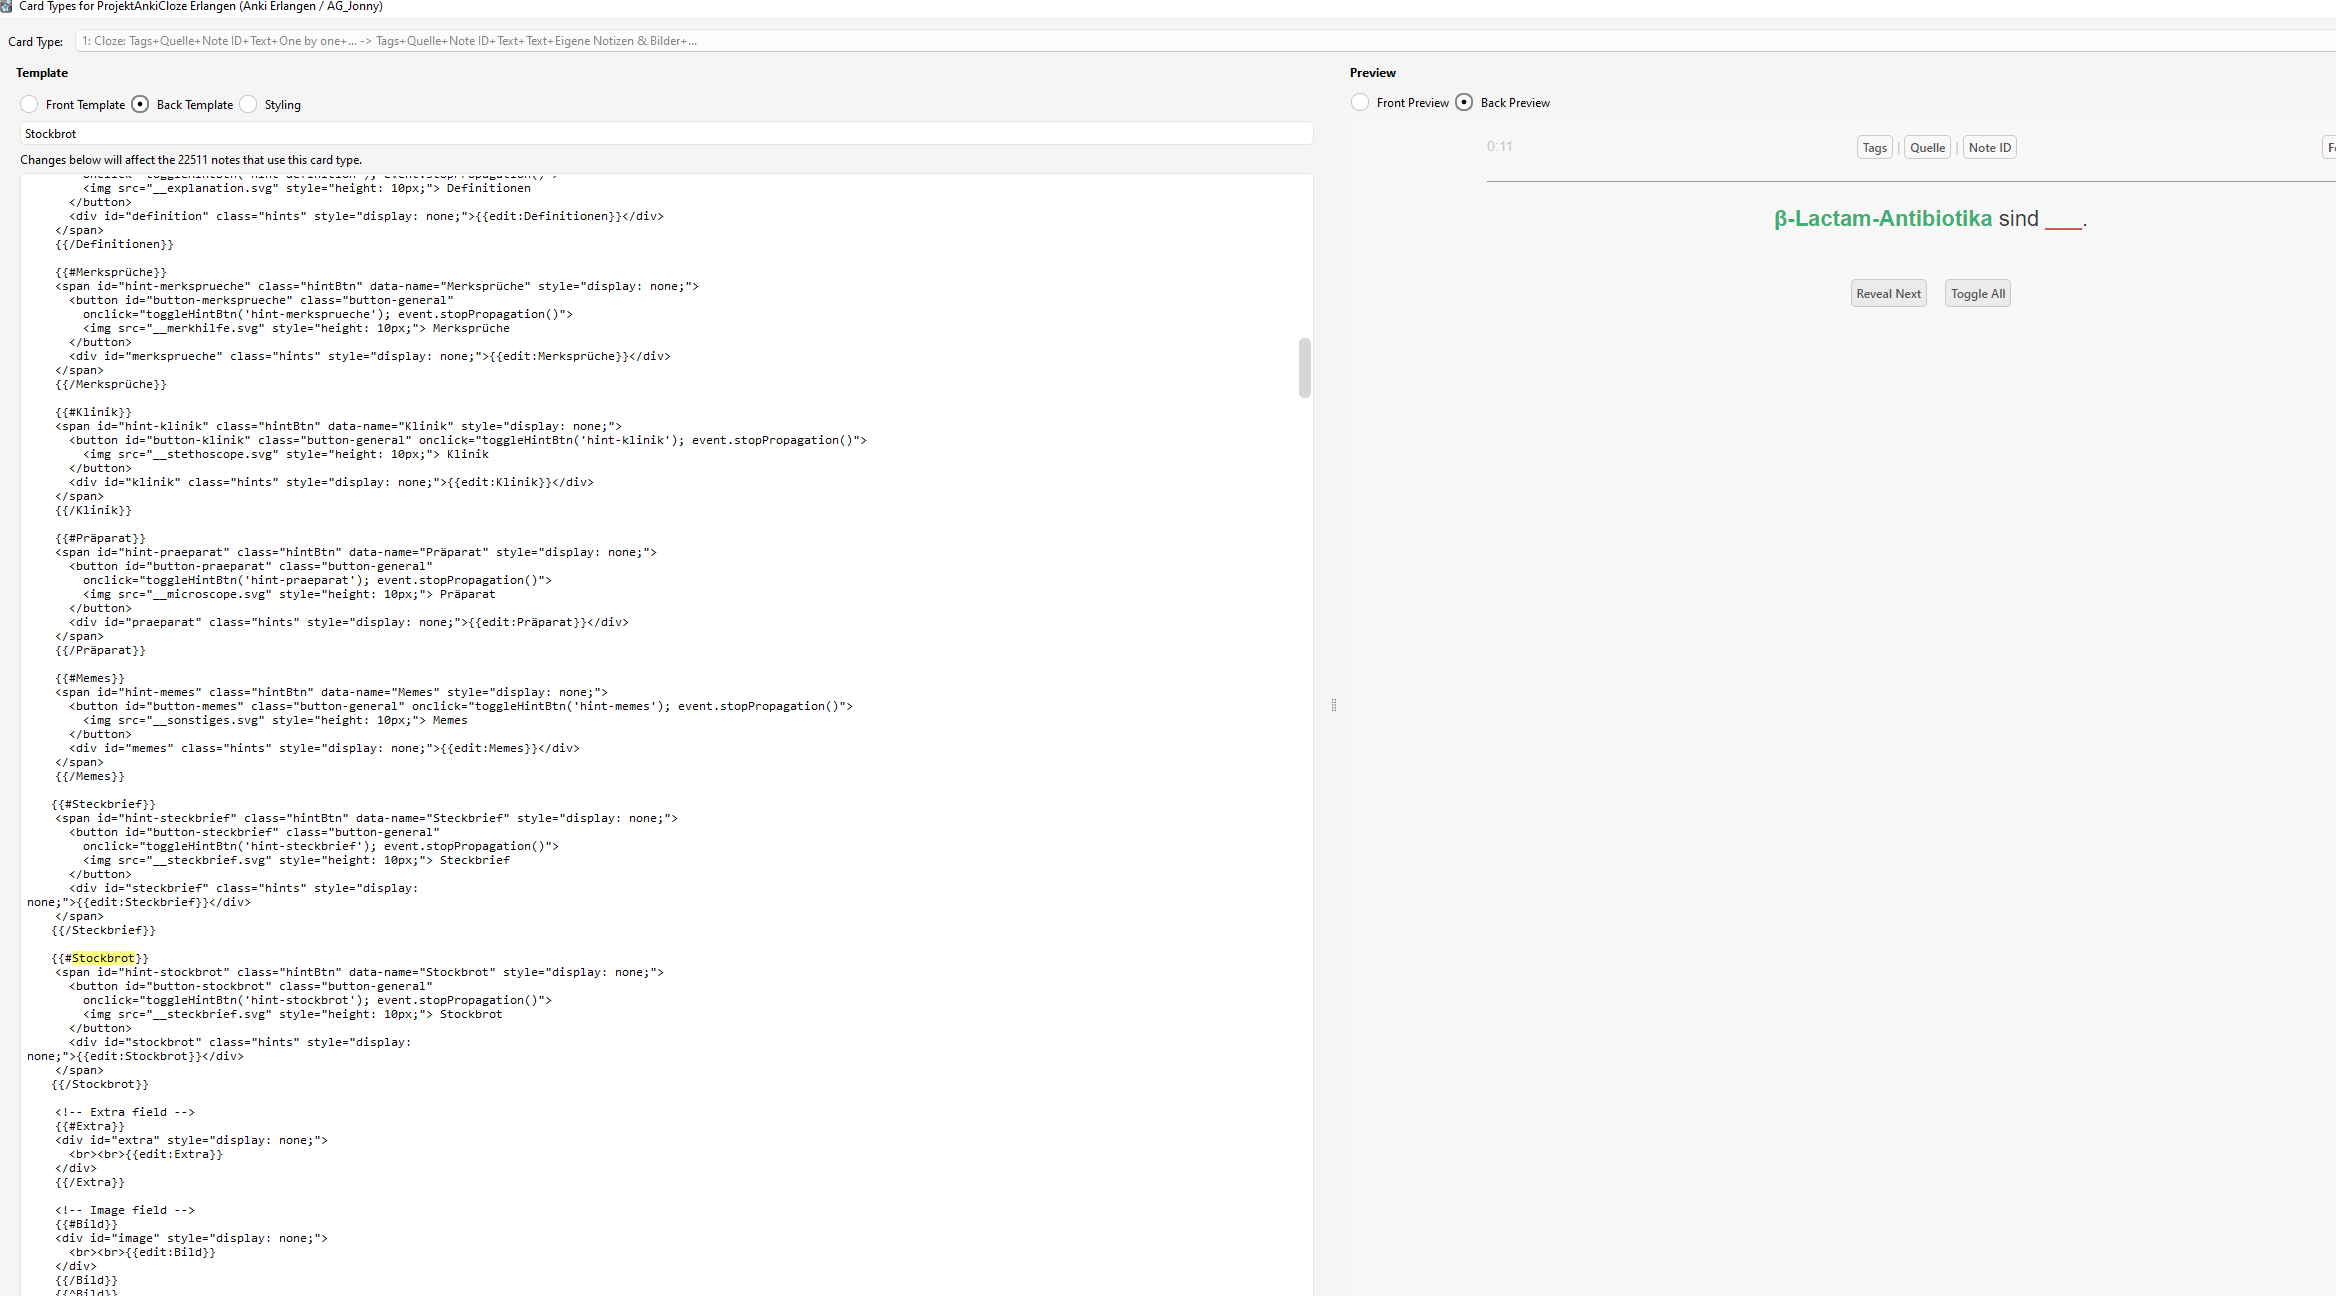Select the Back Template radio button
This screenshot has width=2336, height=1296.
pyautogui.click(x=141, y=105)
